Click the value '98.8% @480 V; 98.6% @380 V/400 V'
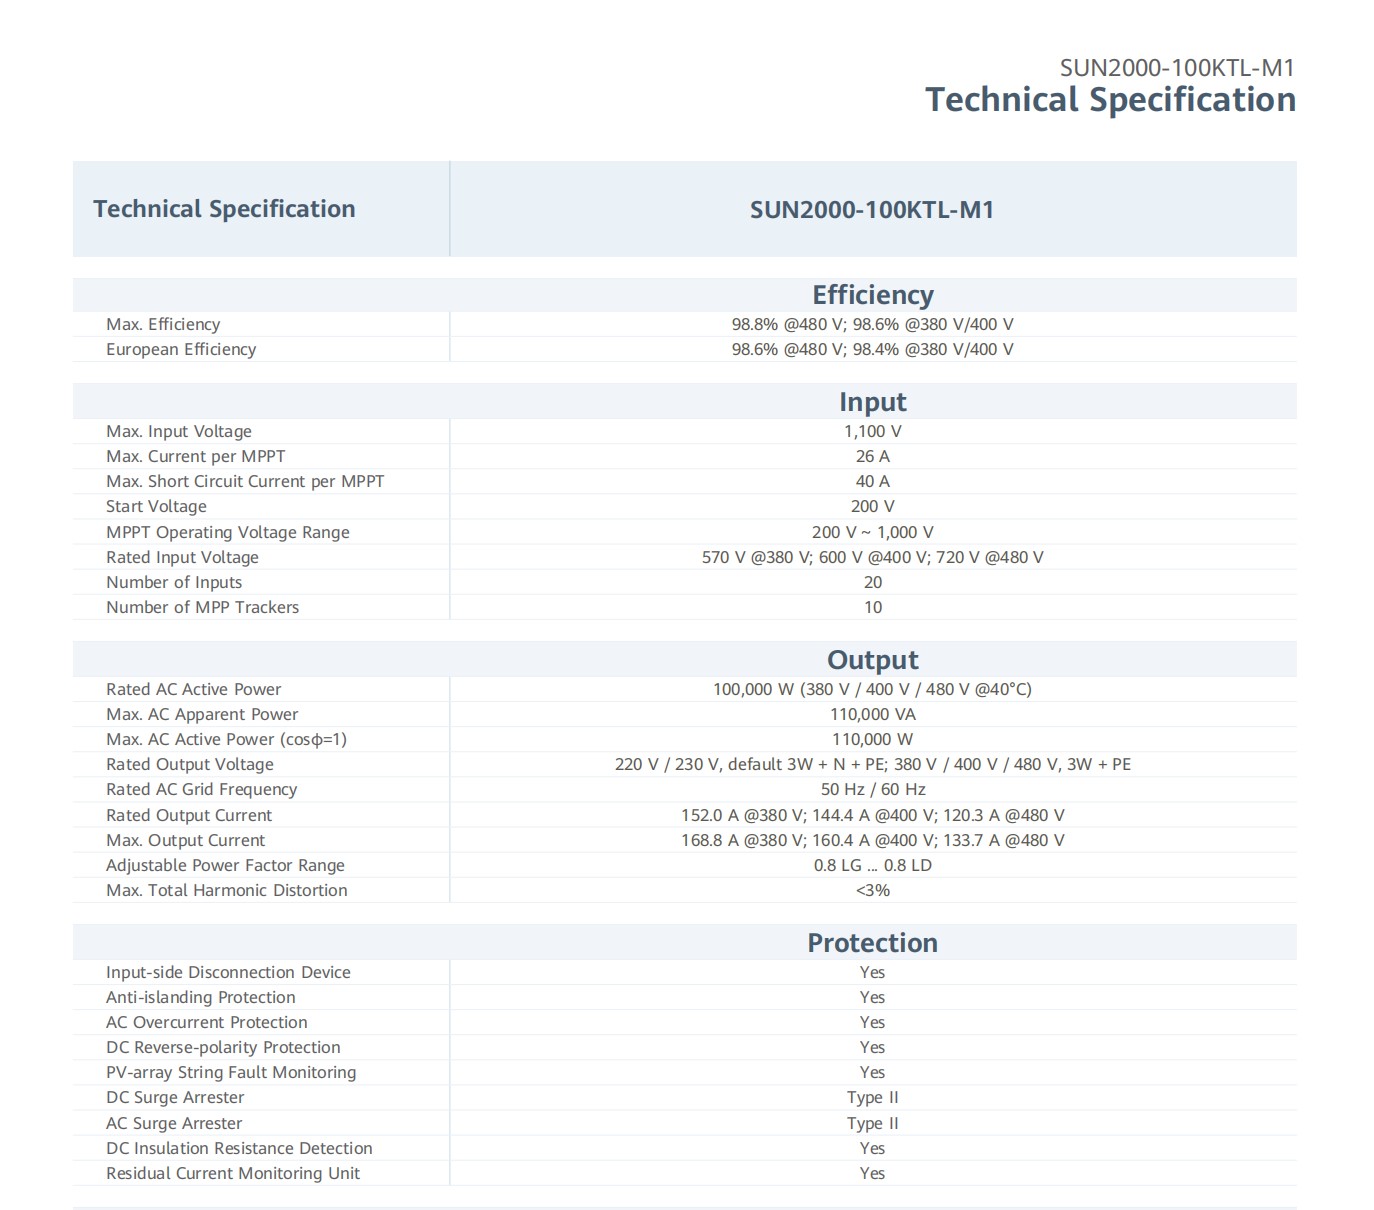The width and height of the screenshot is (1374, 1210). (872, 324)
